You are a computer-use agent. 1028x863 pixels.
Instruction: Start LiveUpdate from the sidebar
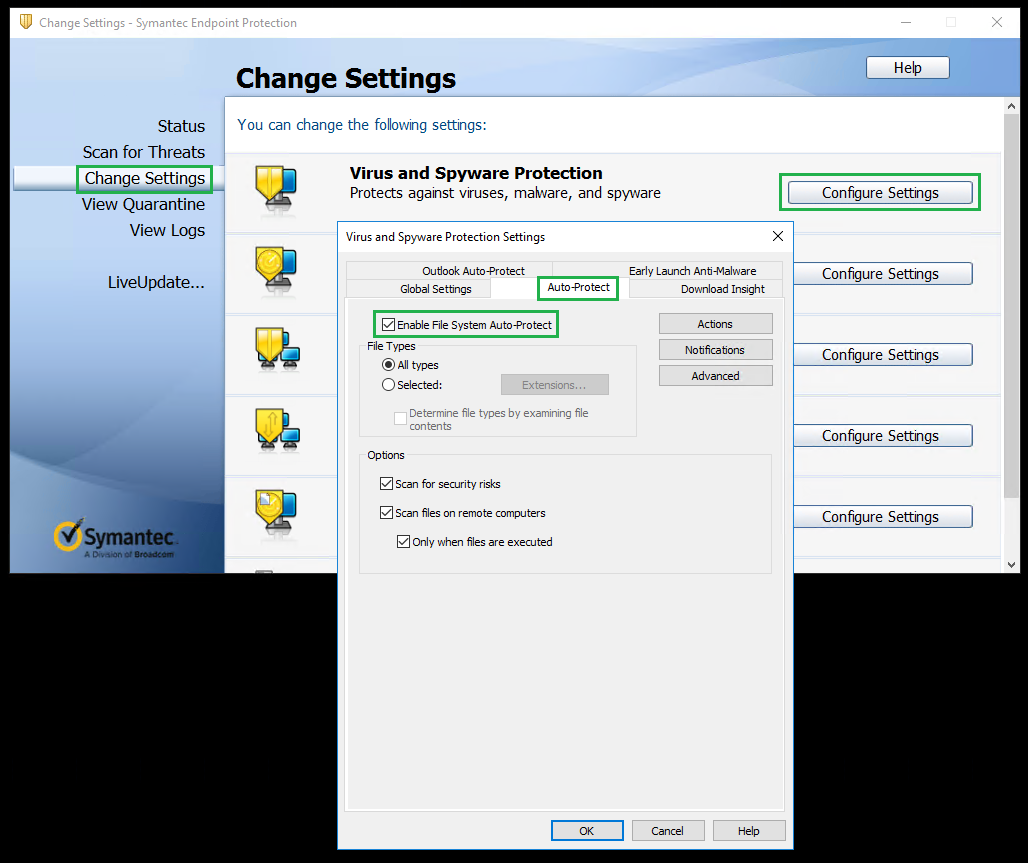pyautogui.click(x=156, y=282)
